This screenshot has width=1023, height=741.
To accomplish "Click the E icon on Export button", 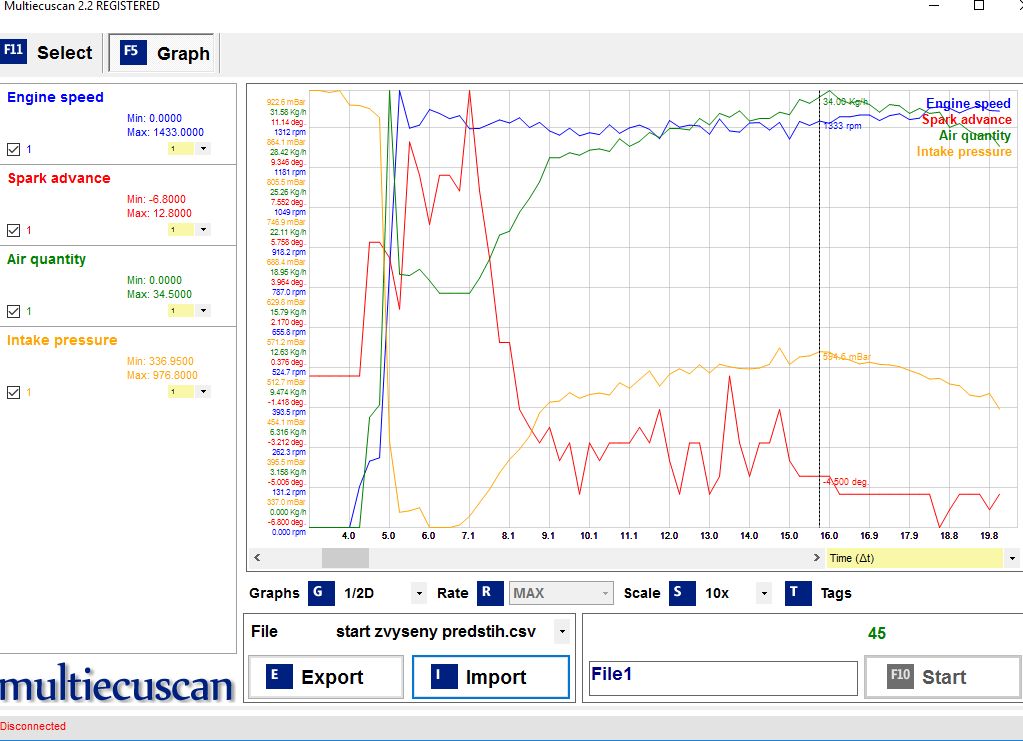I will (x=274, y=676).
